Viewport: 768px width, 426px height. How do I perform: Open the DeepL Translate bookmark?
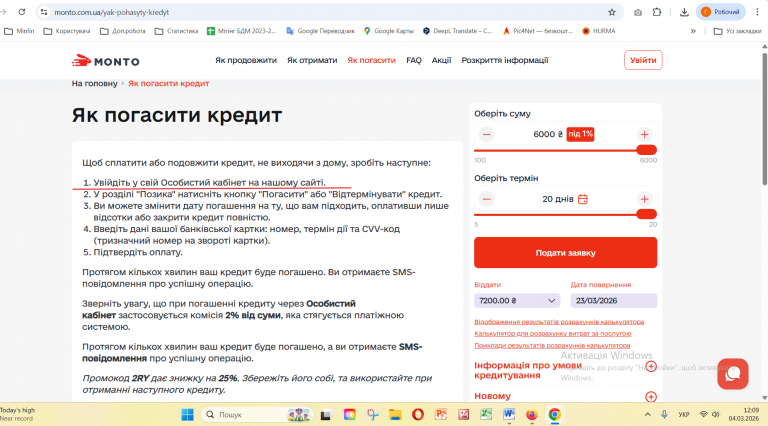tap(457, 31)
